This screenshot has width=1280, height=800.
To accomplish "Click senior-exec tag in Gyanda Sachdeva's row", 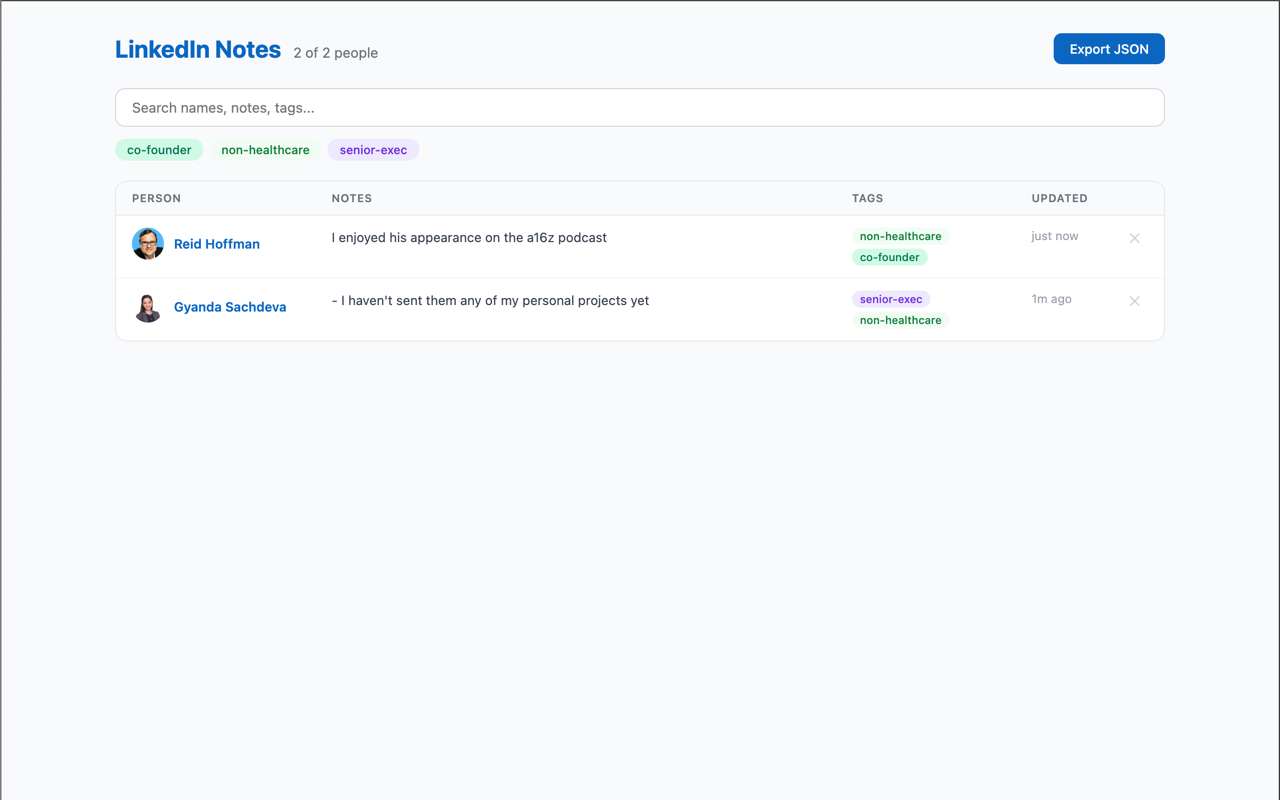I will (x=891, y=299).
